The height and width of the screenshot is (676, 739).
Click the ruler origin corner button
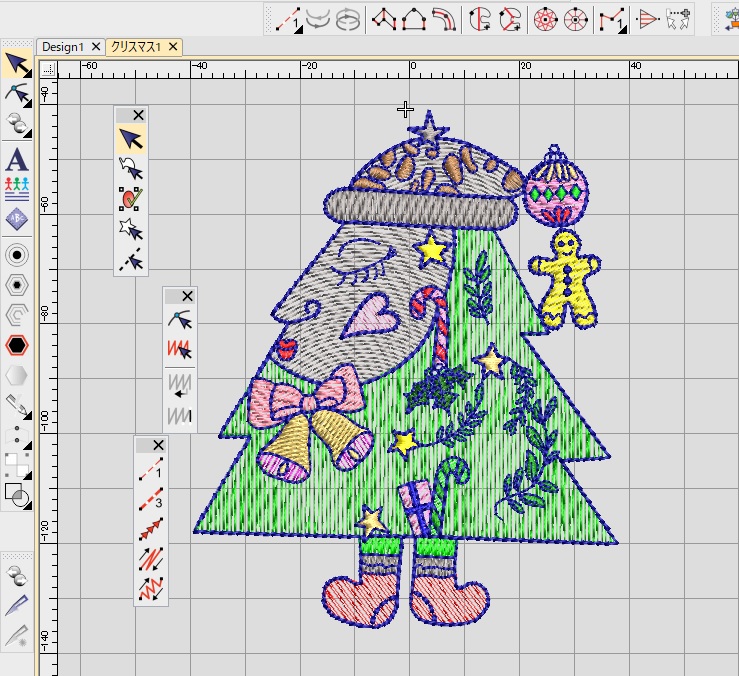coord(48,69)
